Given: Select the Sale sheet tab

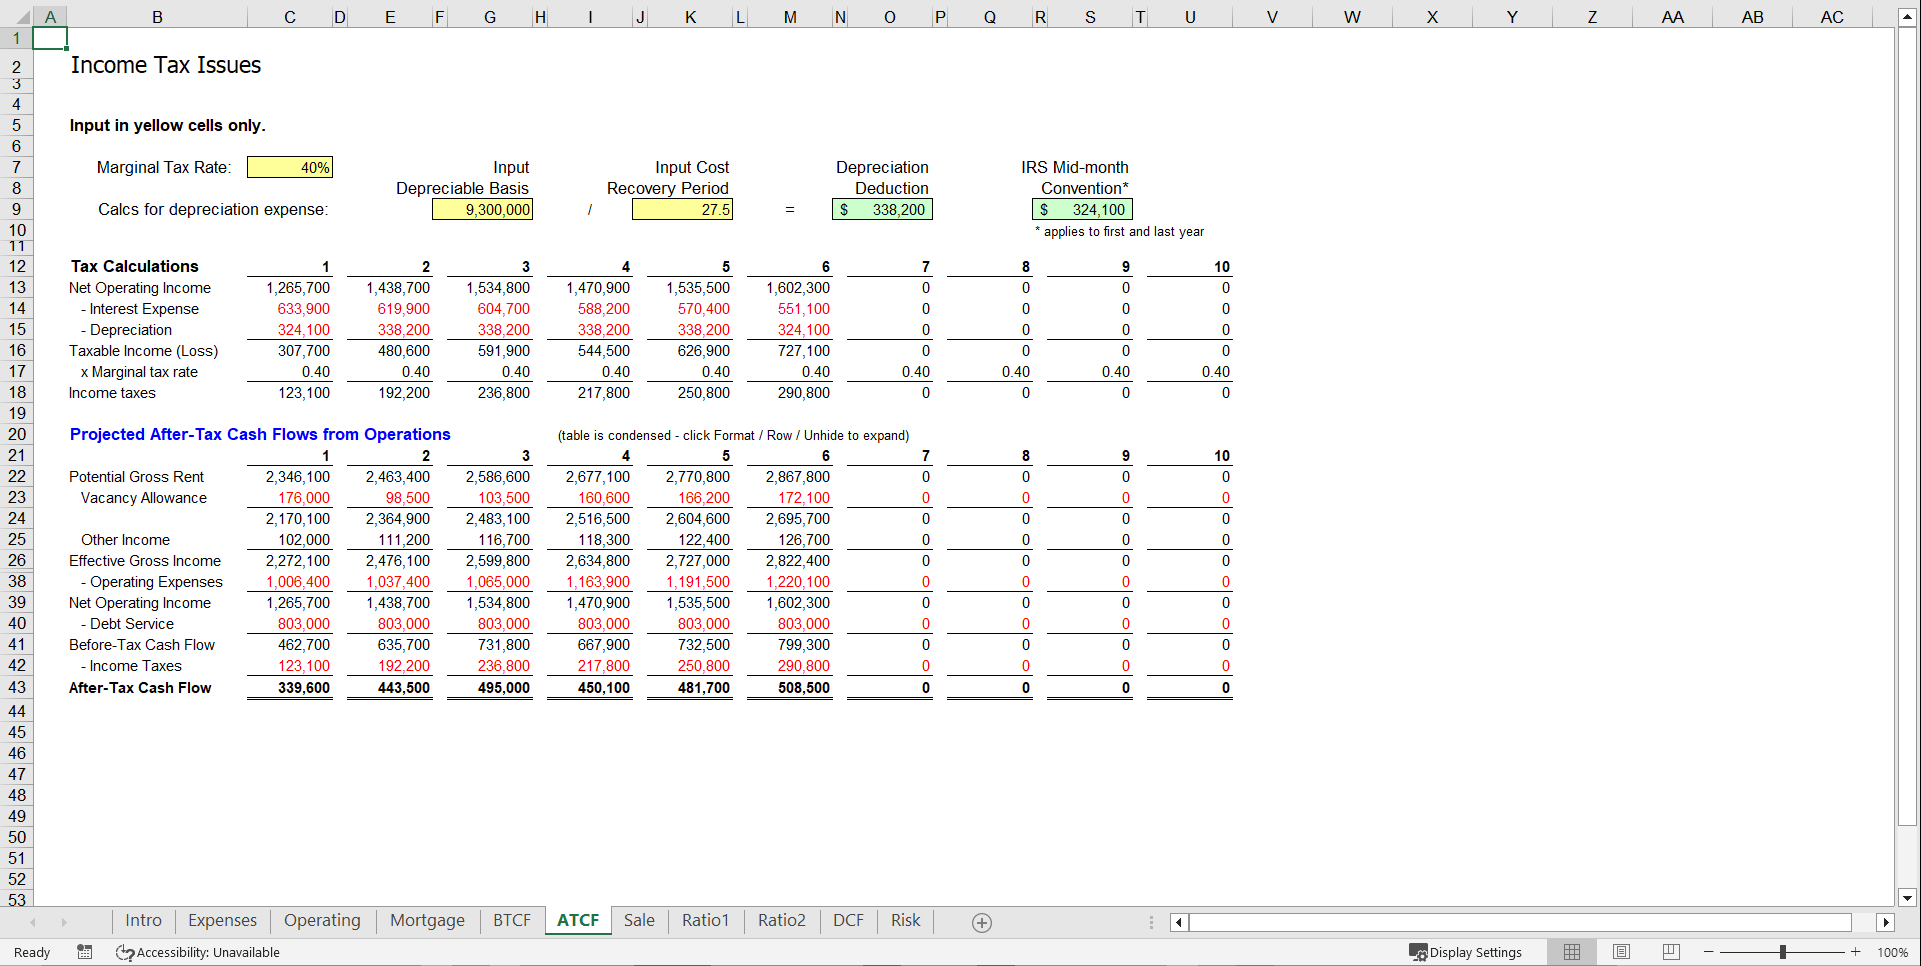Looking at the screenshot, I should click(x=639, y=920).
